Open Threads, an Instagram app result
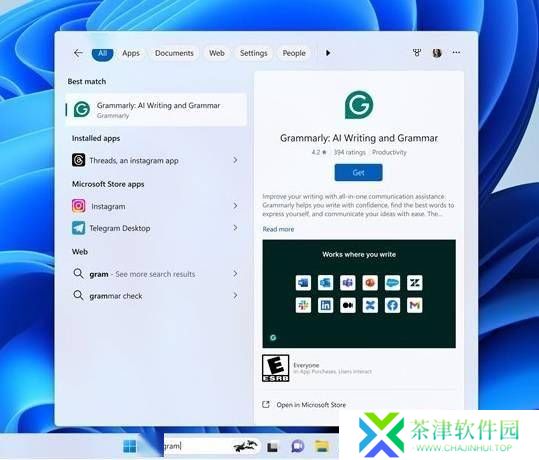 [x=156, y=160]
